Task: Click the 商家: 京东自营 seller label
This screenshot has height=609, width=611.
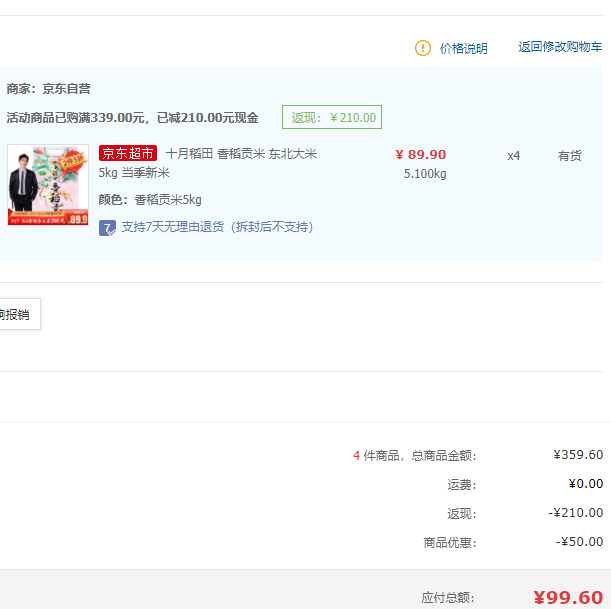Action: coord(49,89)
